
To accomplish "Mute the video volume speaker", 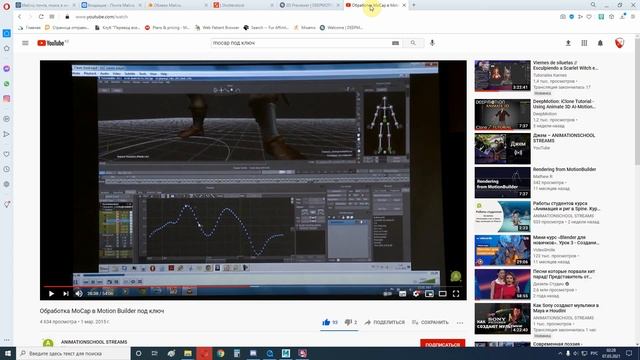I will pyautogui.click(x=79, y=293).
